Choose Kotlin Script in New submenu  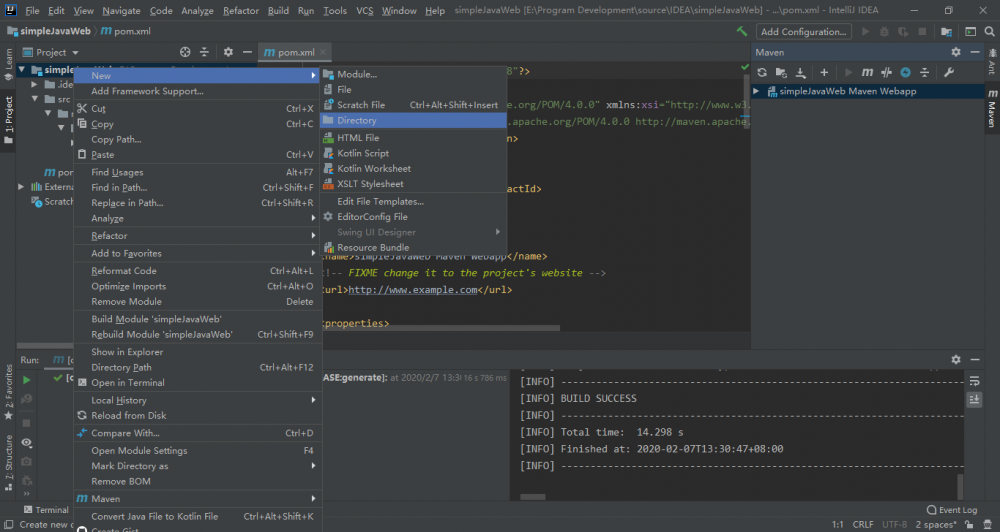pos(414,153)
